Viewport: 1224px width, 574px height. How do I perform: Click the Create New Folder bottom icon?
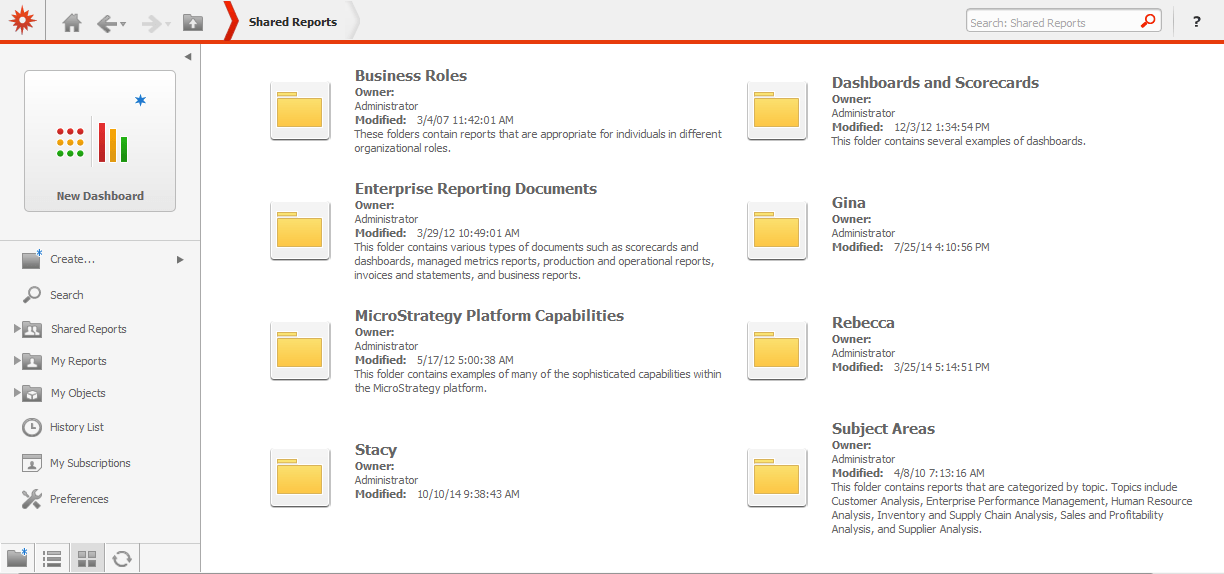[17, 558]
